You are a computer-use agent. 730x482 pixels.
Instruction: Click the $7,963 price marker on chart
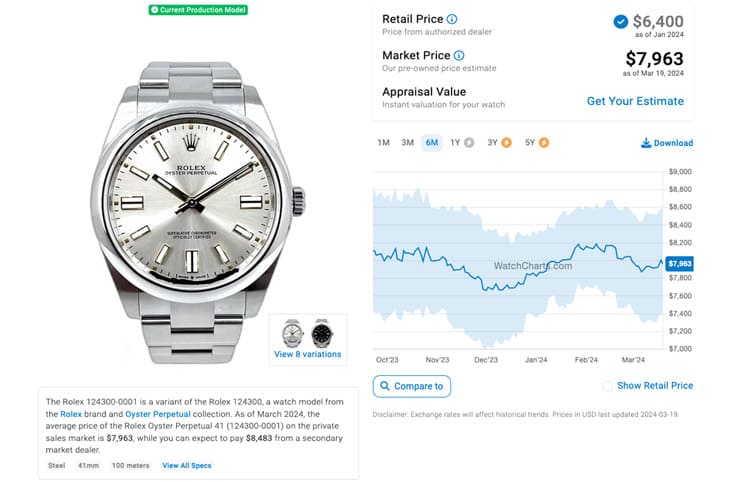click(x=680, y=264)
